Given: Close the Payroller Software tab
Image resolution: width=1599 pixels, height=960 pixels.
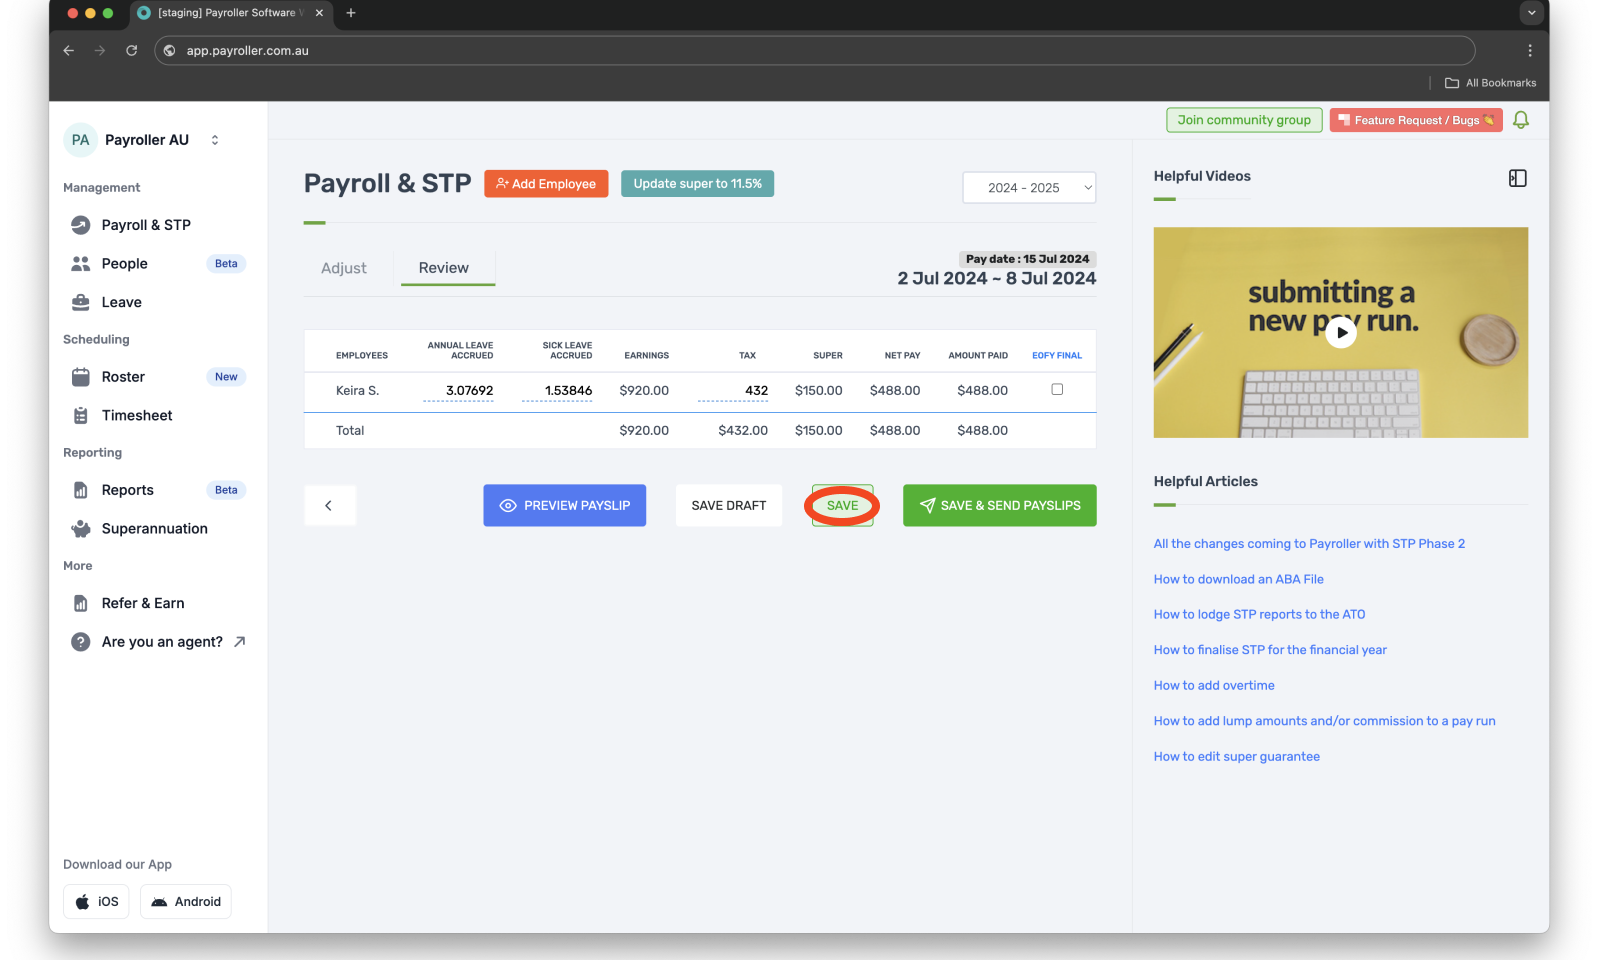Looking at the screenshot, I should click(319, 13).
